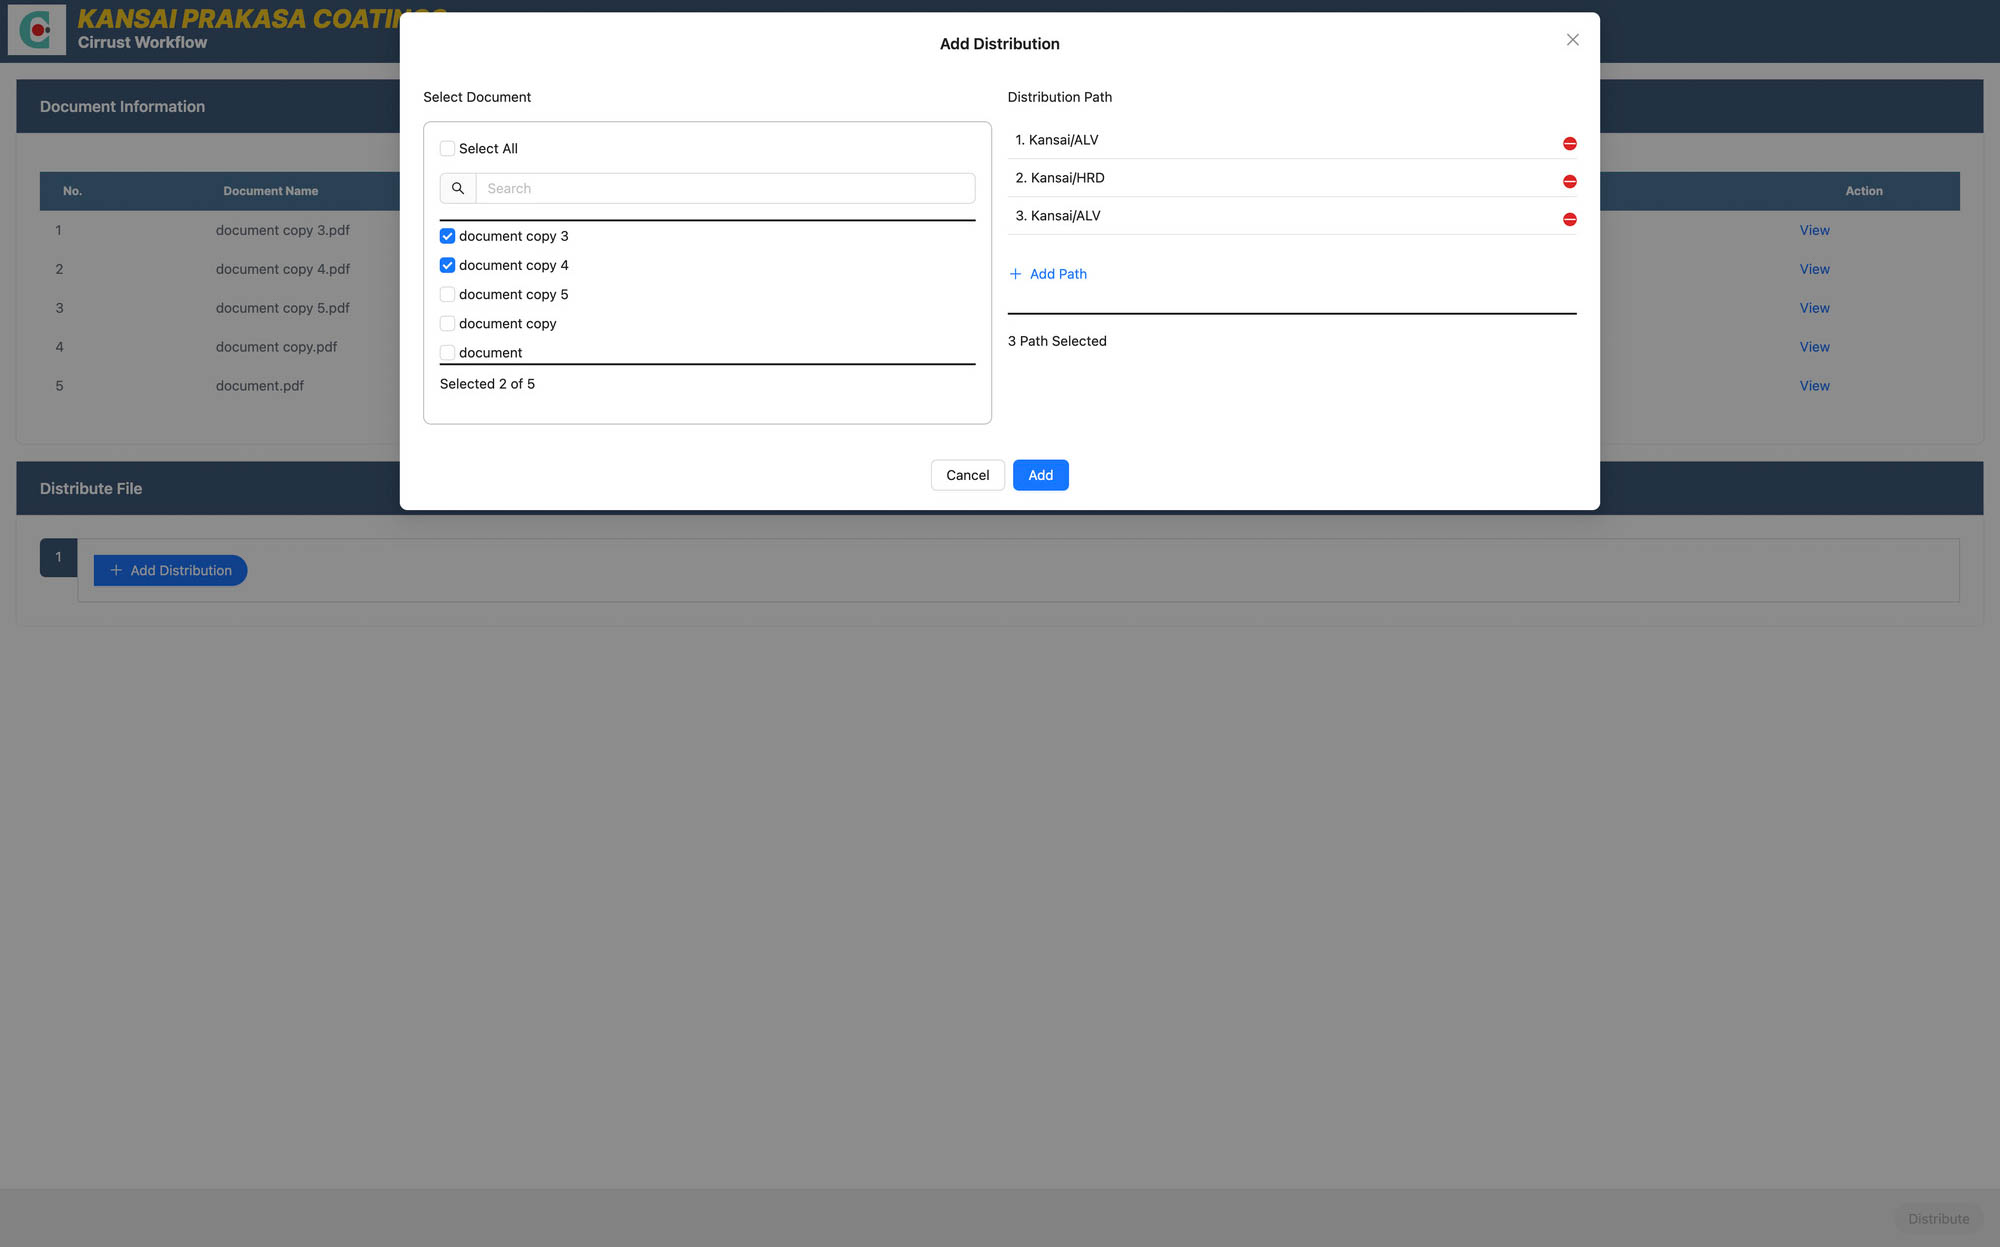Screen dimensions: 2000x1247
Task: View document.pdf from the document table
Action: 1814,385
